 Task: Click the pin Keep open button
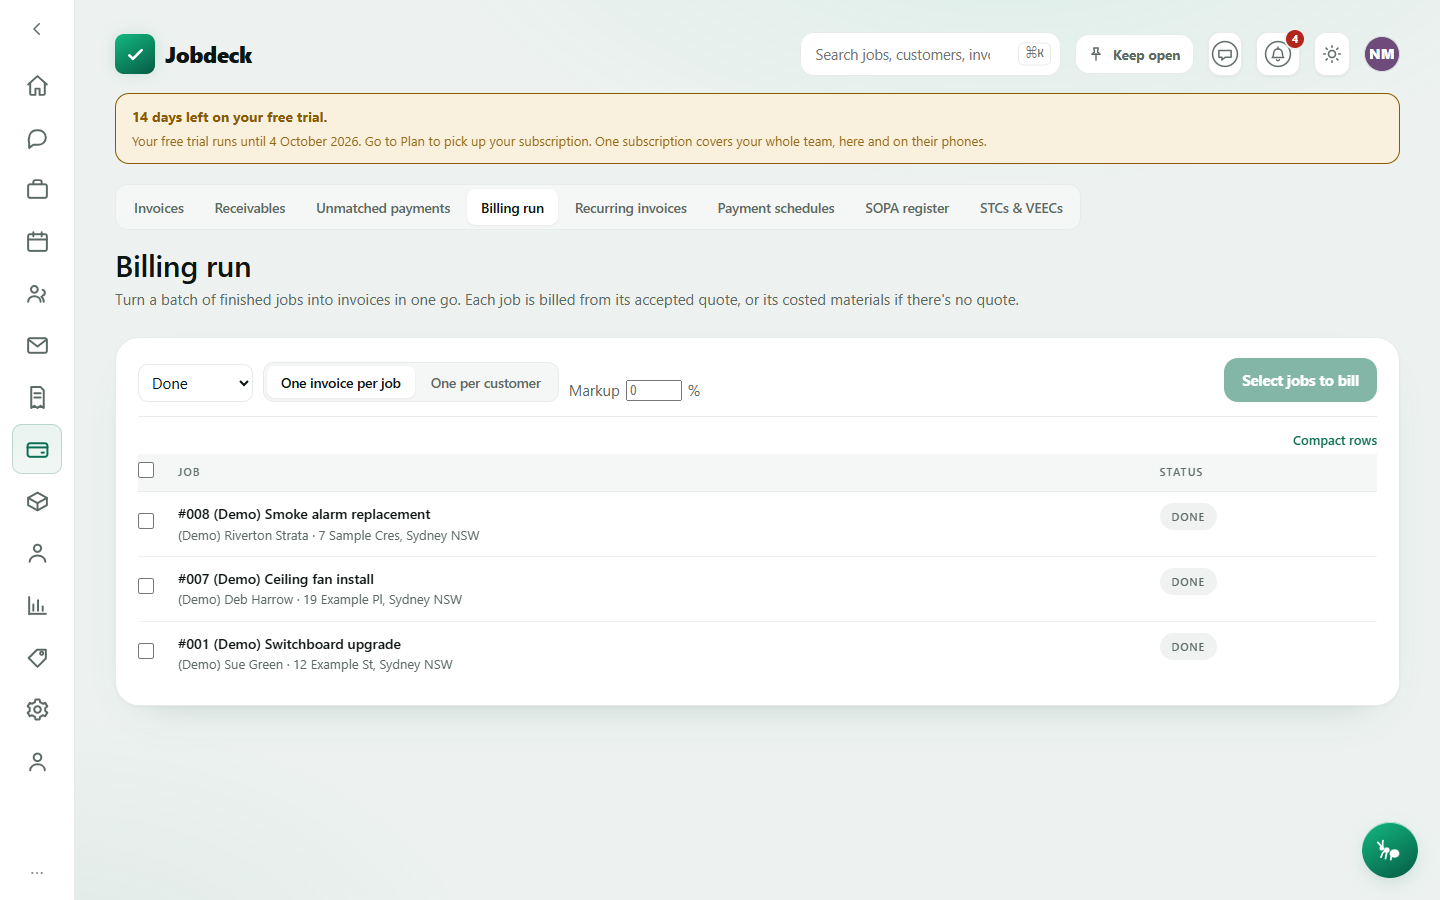(x=1135, y=55)
